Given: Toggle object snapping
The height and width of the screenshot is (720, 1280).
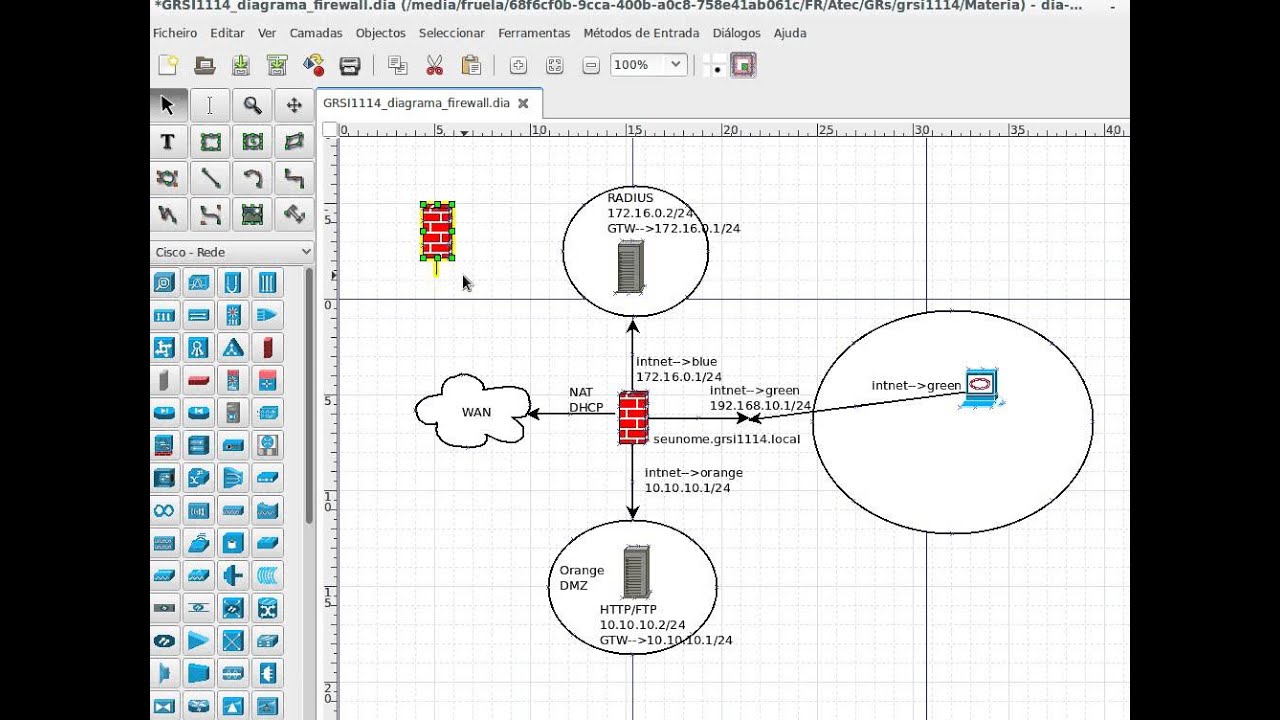Looking at the screenshot, I should (x=743, y=66).
